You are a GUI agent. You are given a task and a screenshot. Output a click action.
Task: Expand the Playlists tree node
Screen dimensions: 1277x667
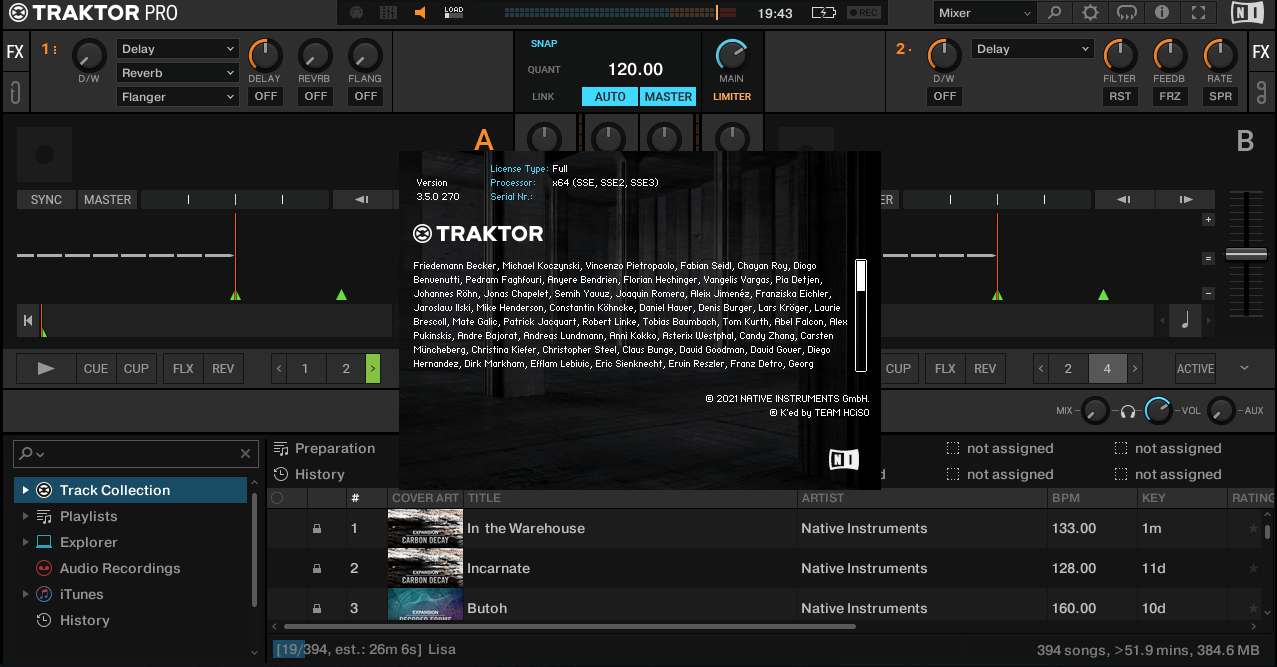(25, 516)
